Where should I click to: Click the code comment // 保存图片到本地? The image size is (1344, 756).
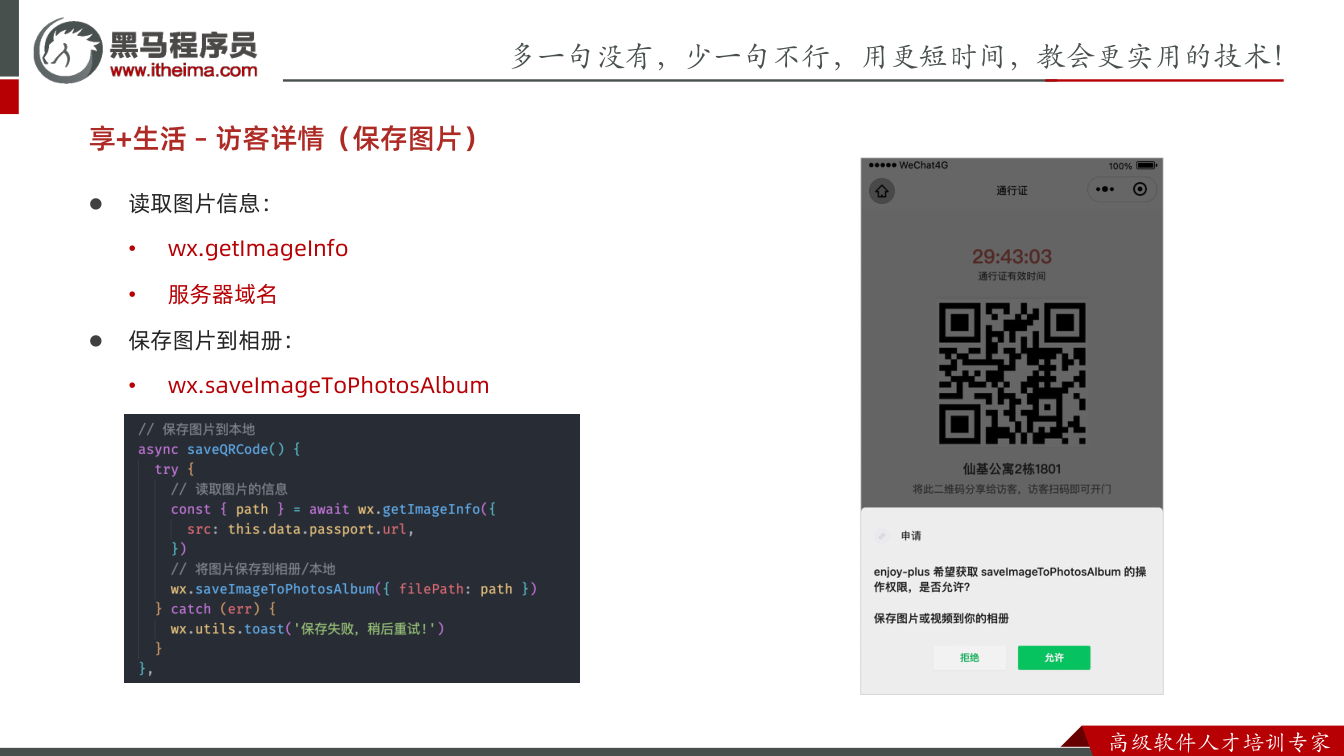(197, 429)
